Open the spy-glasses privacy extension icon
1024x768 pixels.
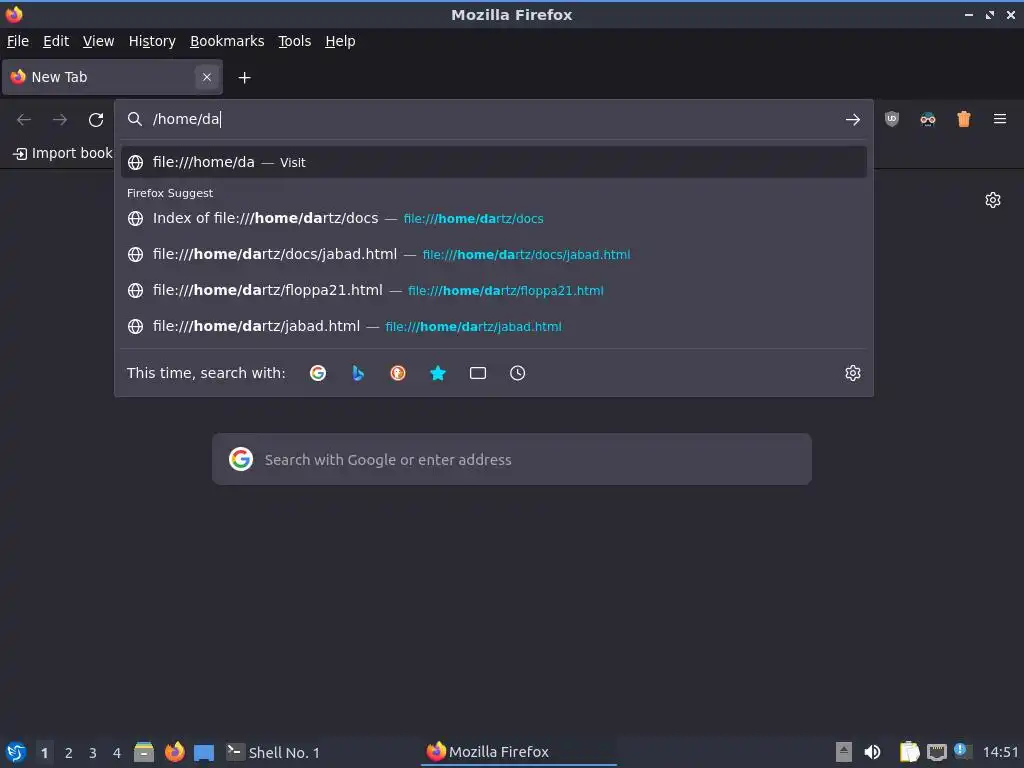927,119
